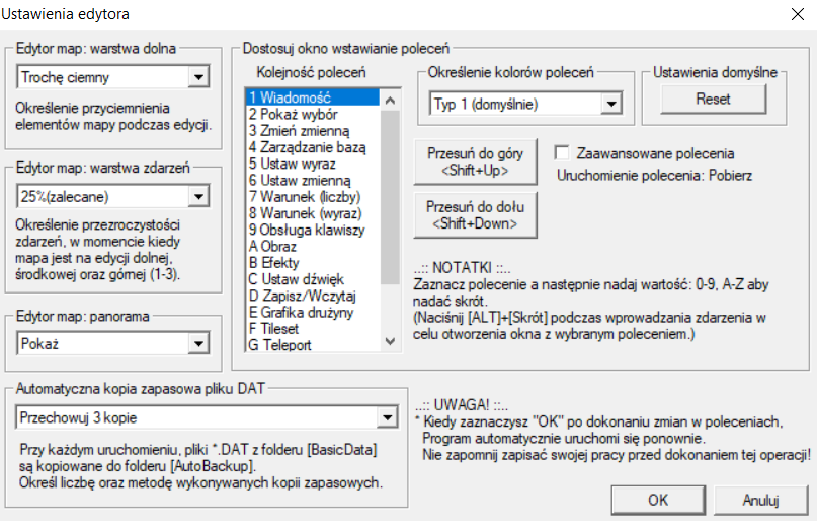The image size is (817, 521).
Task: Confirm settings with the OK button
Action: [658, 499]
